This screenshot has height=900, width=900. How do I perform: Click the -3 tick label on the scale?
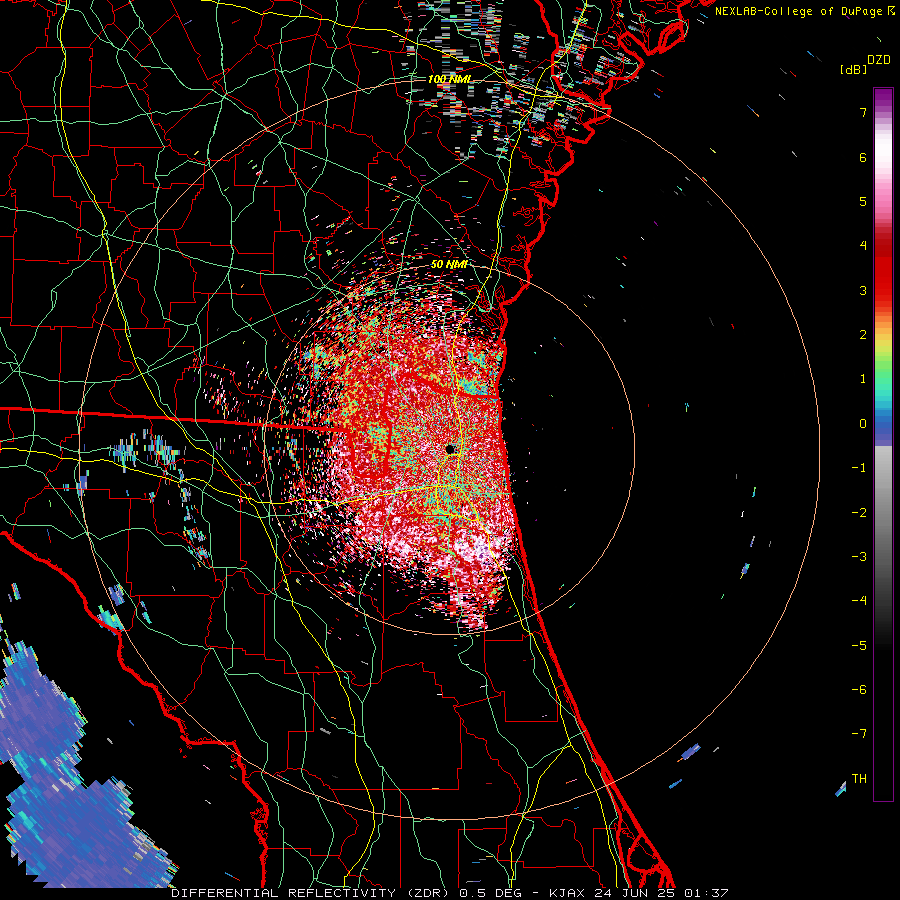[x=859, y=557]
